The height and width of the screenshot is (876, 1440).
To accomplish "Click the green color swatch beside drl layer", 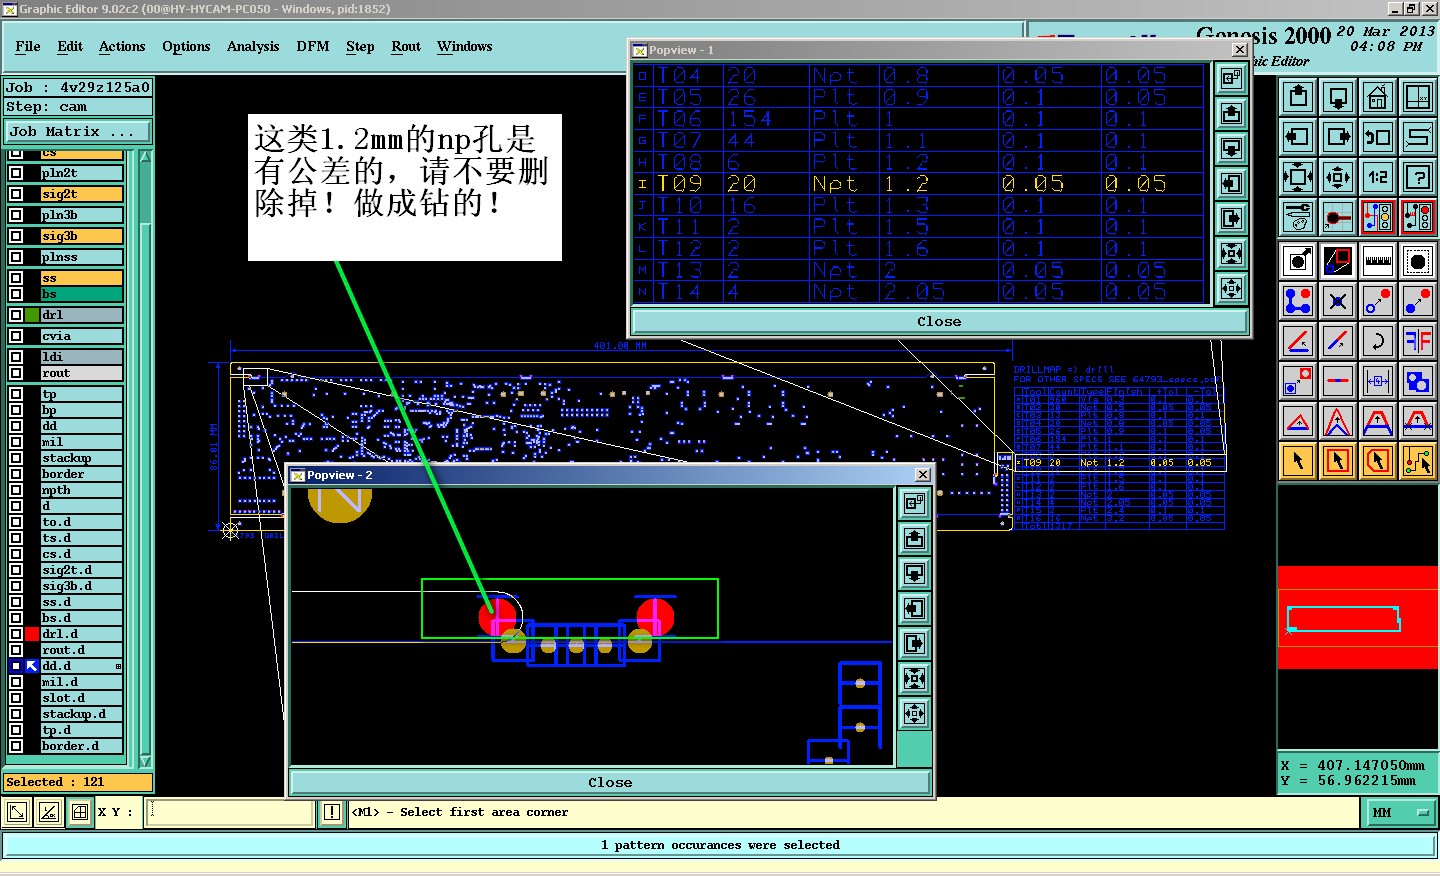I will click(x=32, y=315).
